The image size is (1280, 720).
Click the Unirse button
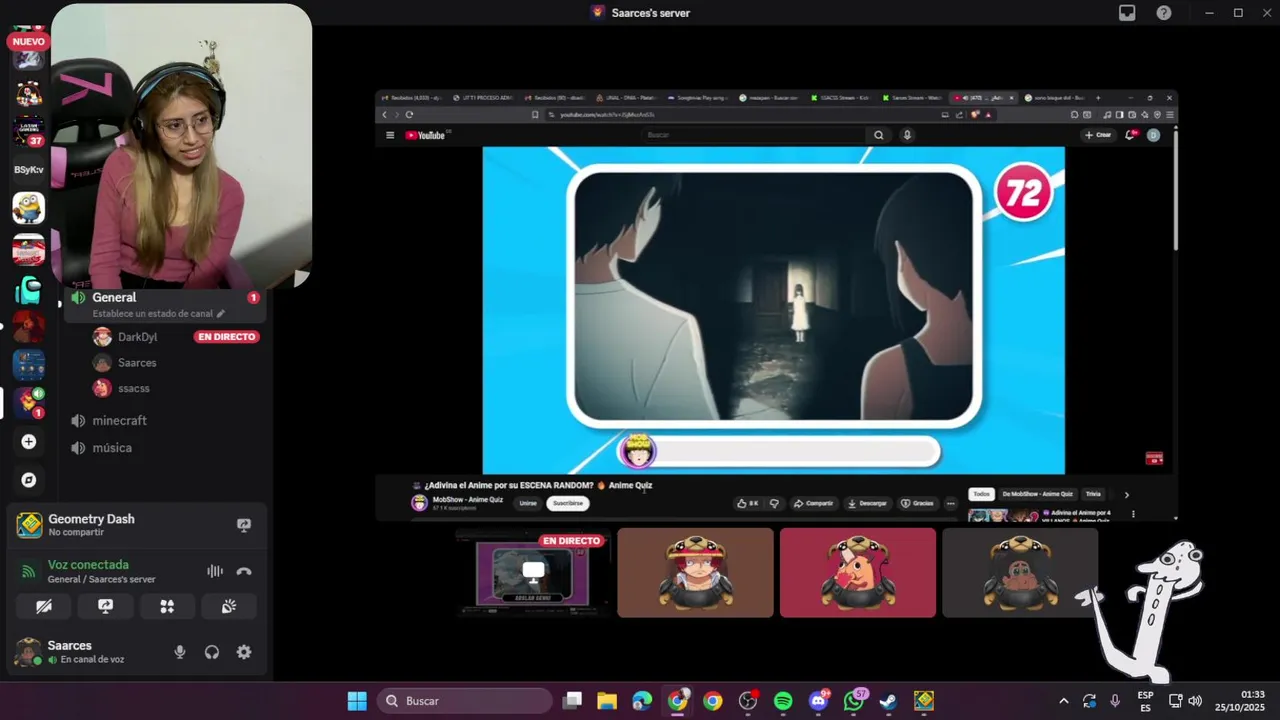click(x=528, y=503)
